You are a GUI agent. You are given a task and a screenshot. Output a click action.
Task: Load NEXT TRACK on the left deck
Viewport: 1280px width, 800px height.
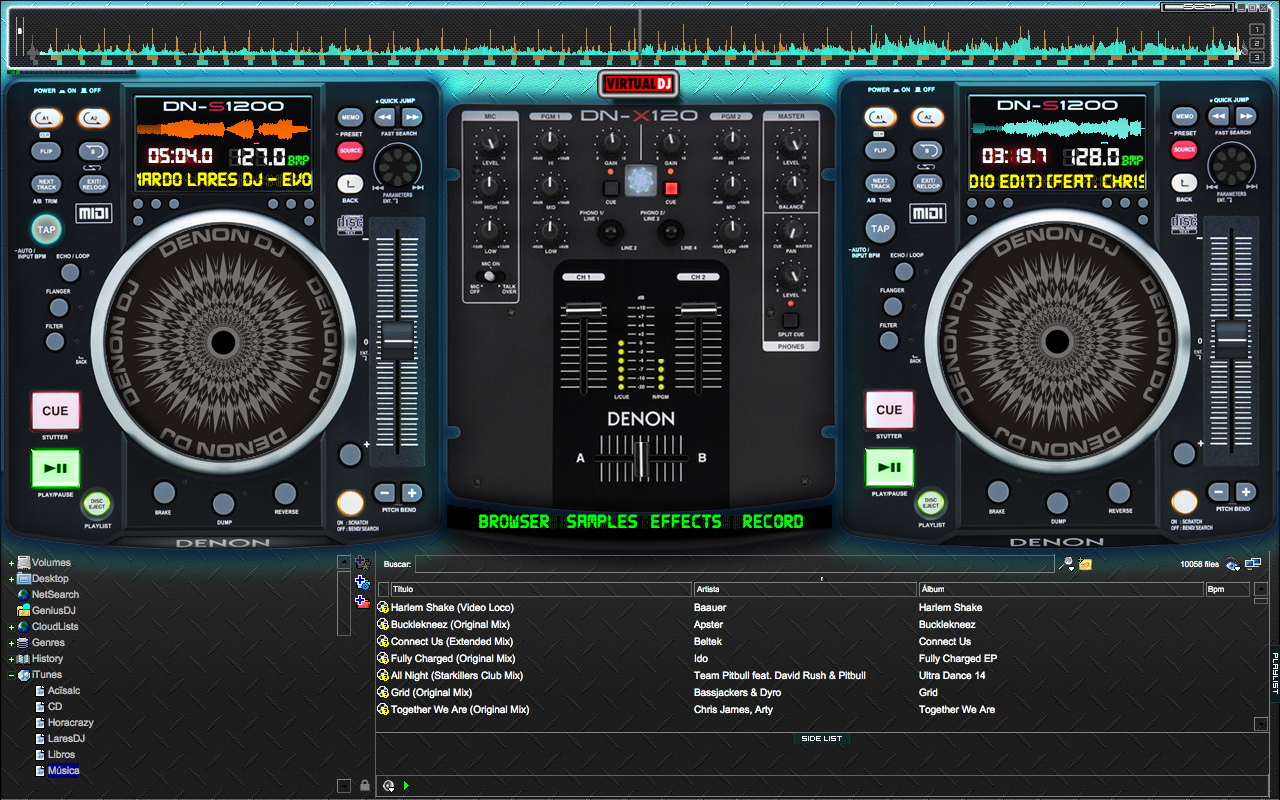(x=46, y=185)
